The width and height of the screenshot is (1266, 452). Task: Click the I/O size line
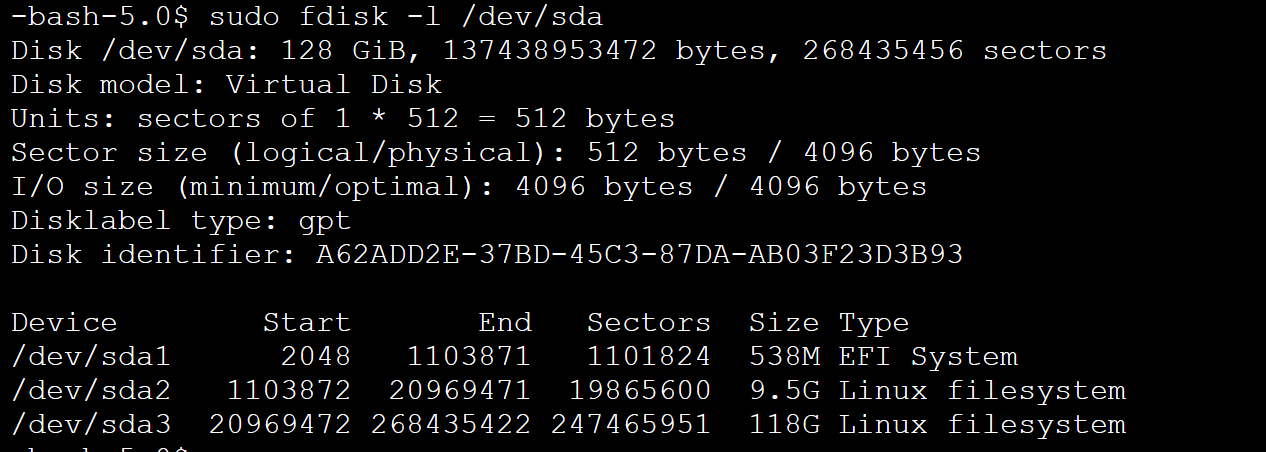pyautogui.click(x=469, y=186)
